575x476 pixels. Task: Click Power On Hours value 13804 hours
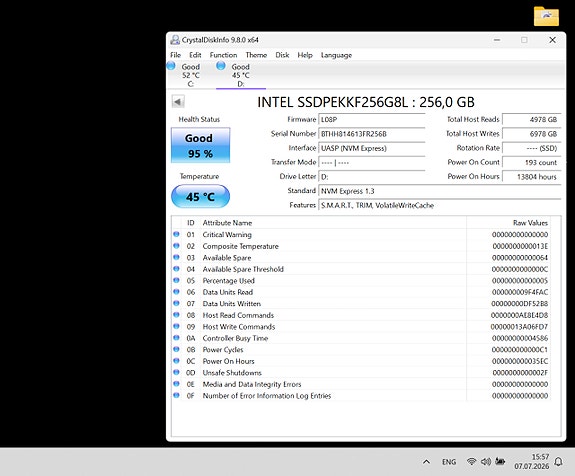pyautogui.click(x=531, y=177)
